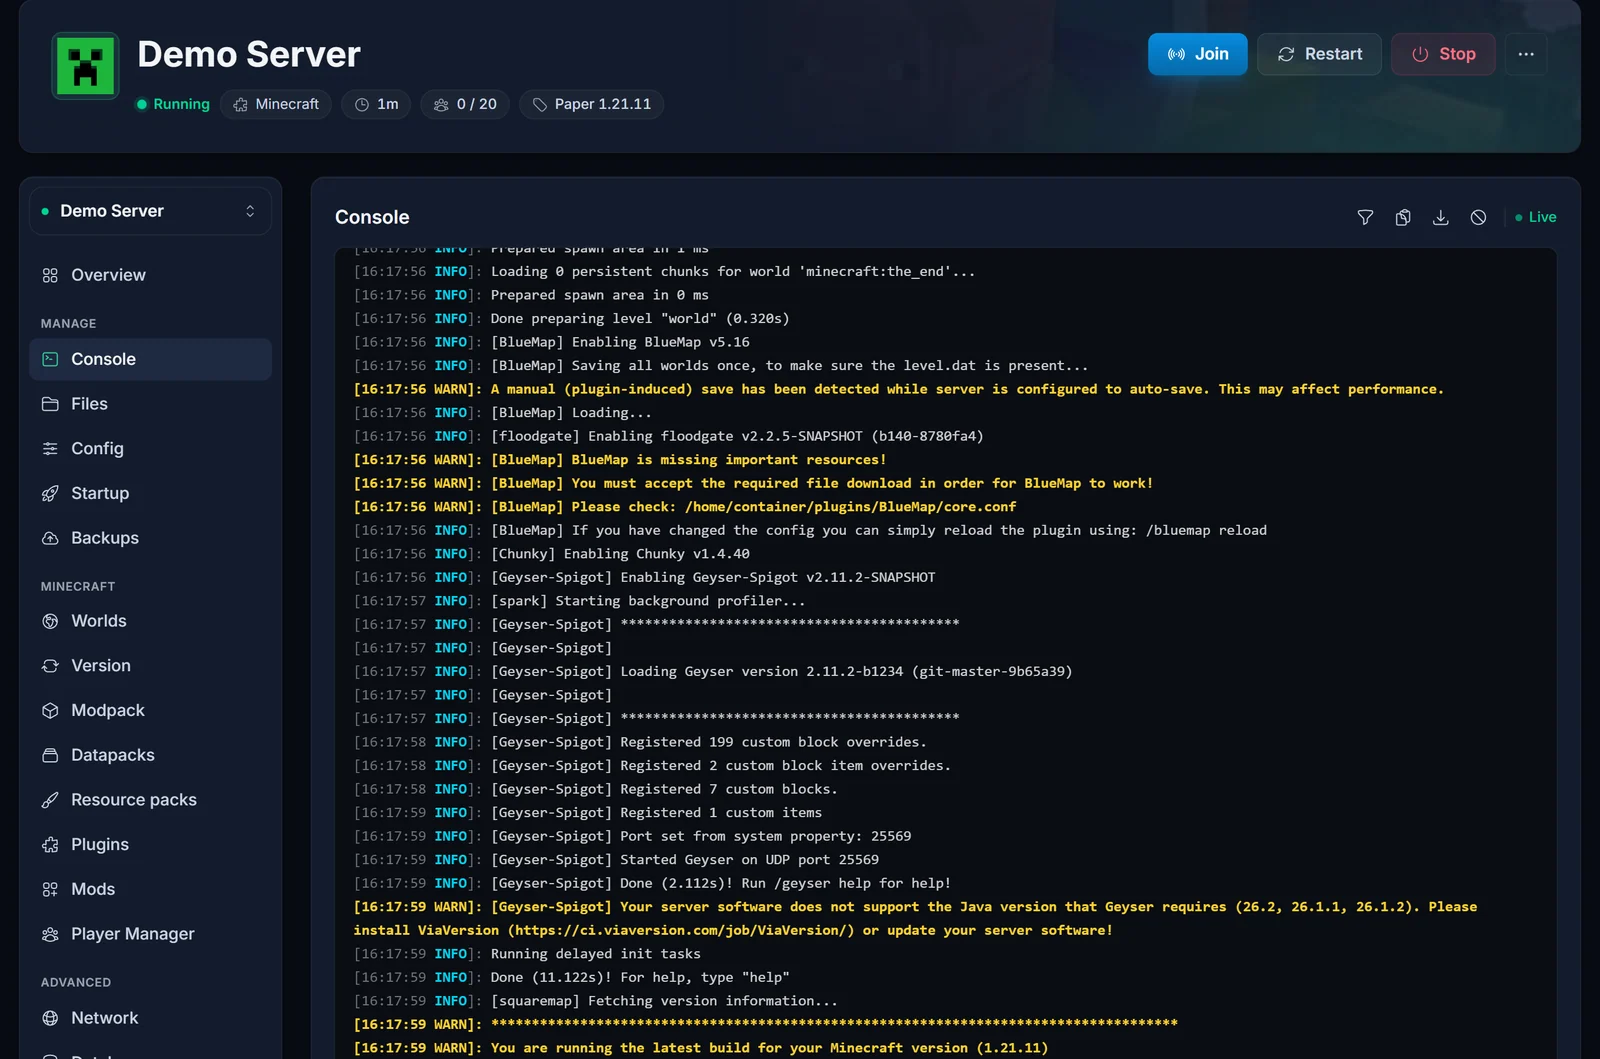The image size is (1600, 1059).
Task: Copy console output with the clipboard icon
Action: 1403,217
